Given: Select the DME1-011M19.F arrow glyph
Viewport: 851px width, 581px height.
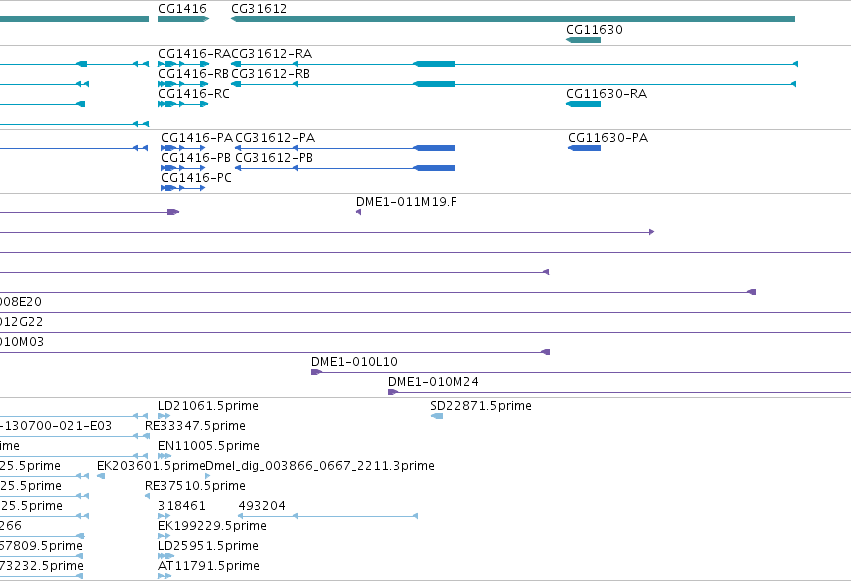Looking at the screenshot, I should [x=359, y=212].
